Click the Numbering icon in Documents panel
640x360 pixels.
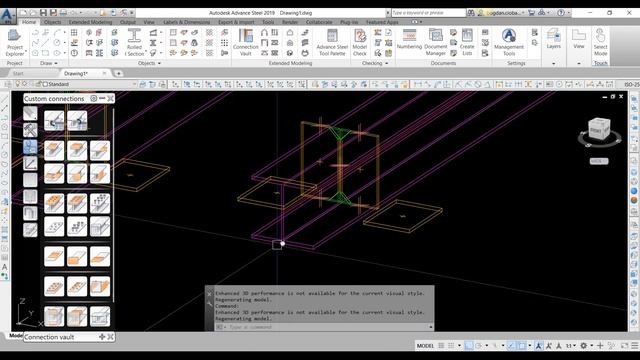click(409, 40)
